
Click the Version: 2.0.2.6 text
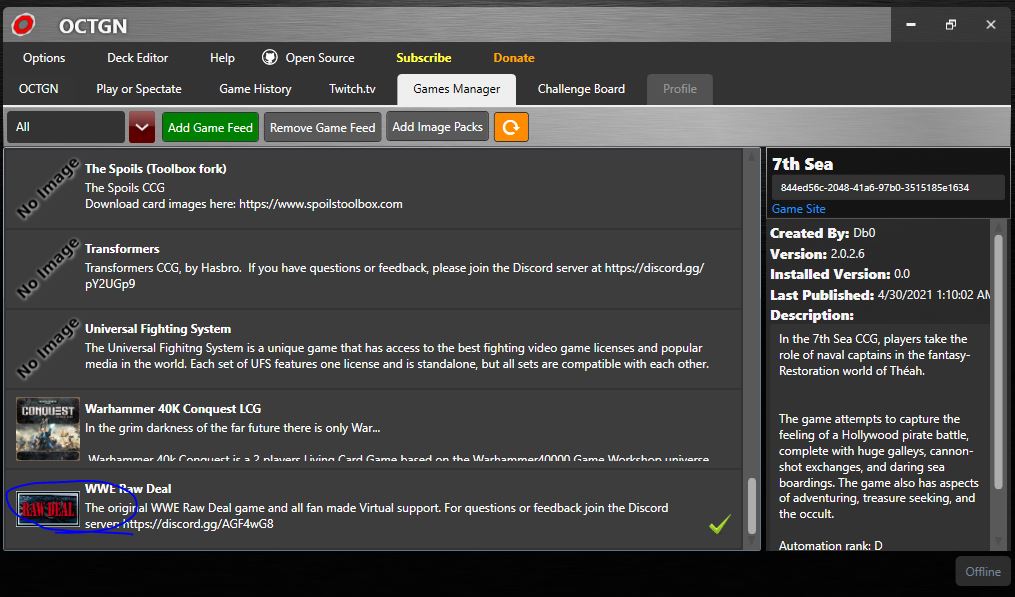tap(817, 254)
